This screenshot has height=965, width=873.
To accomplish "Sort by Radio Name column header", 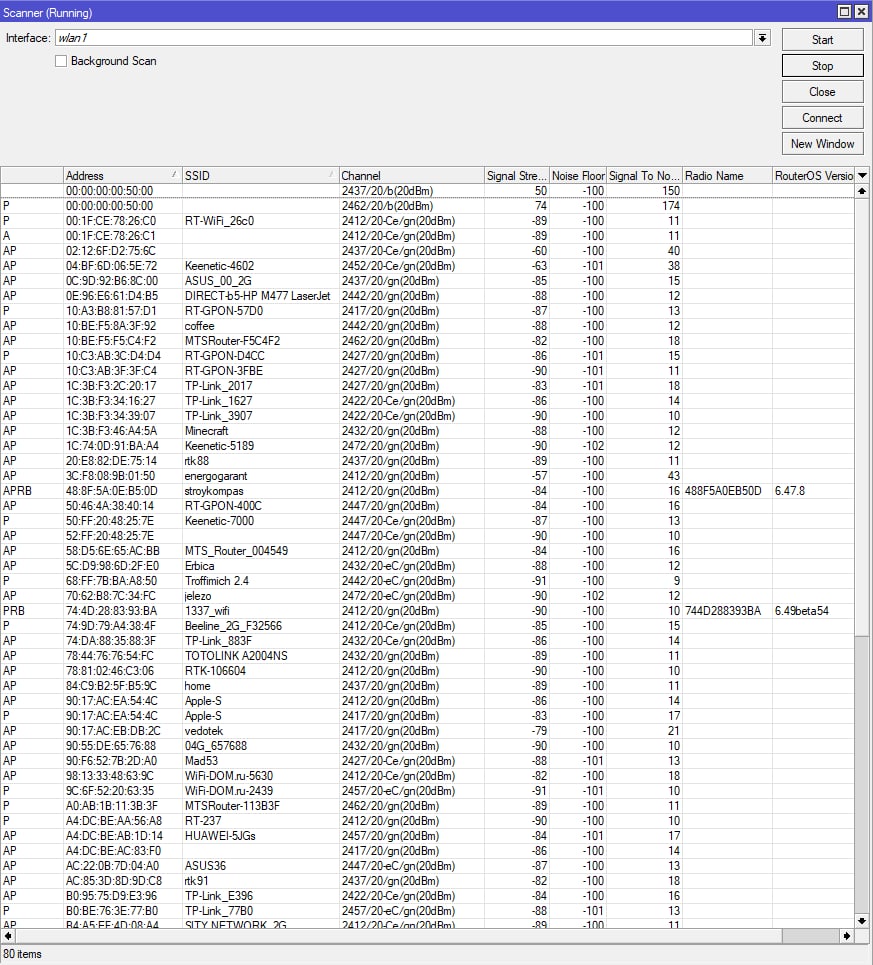I will pos(727,175).
